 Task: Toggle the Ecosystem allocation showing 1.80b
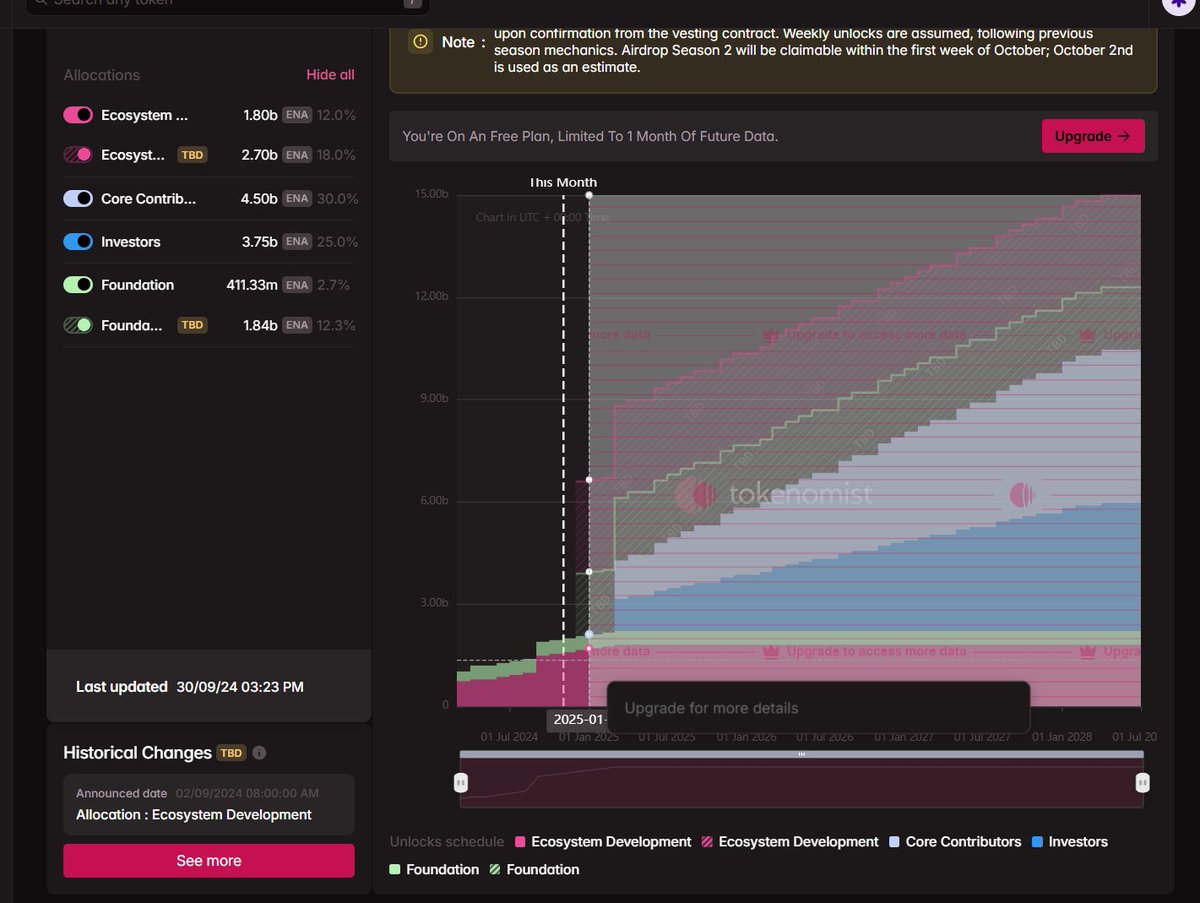[x=78, y=115]
